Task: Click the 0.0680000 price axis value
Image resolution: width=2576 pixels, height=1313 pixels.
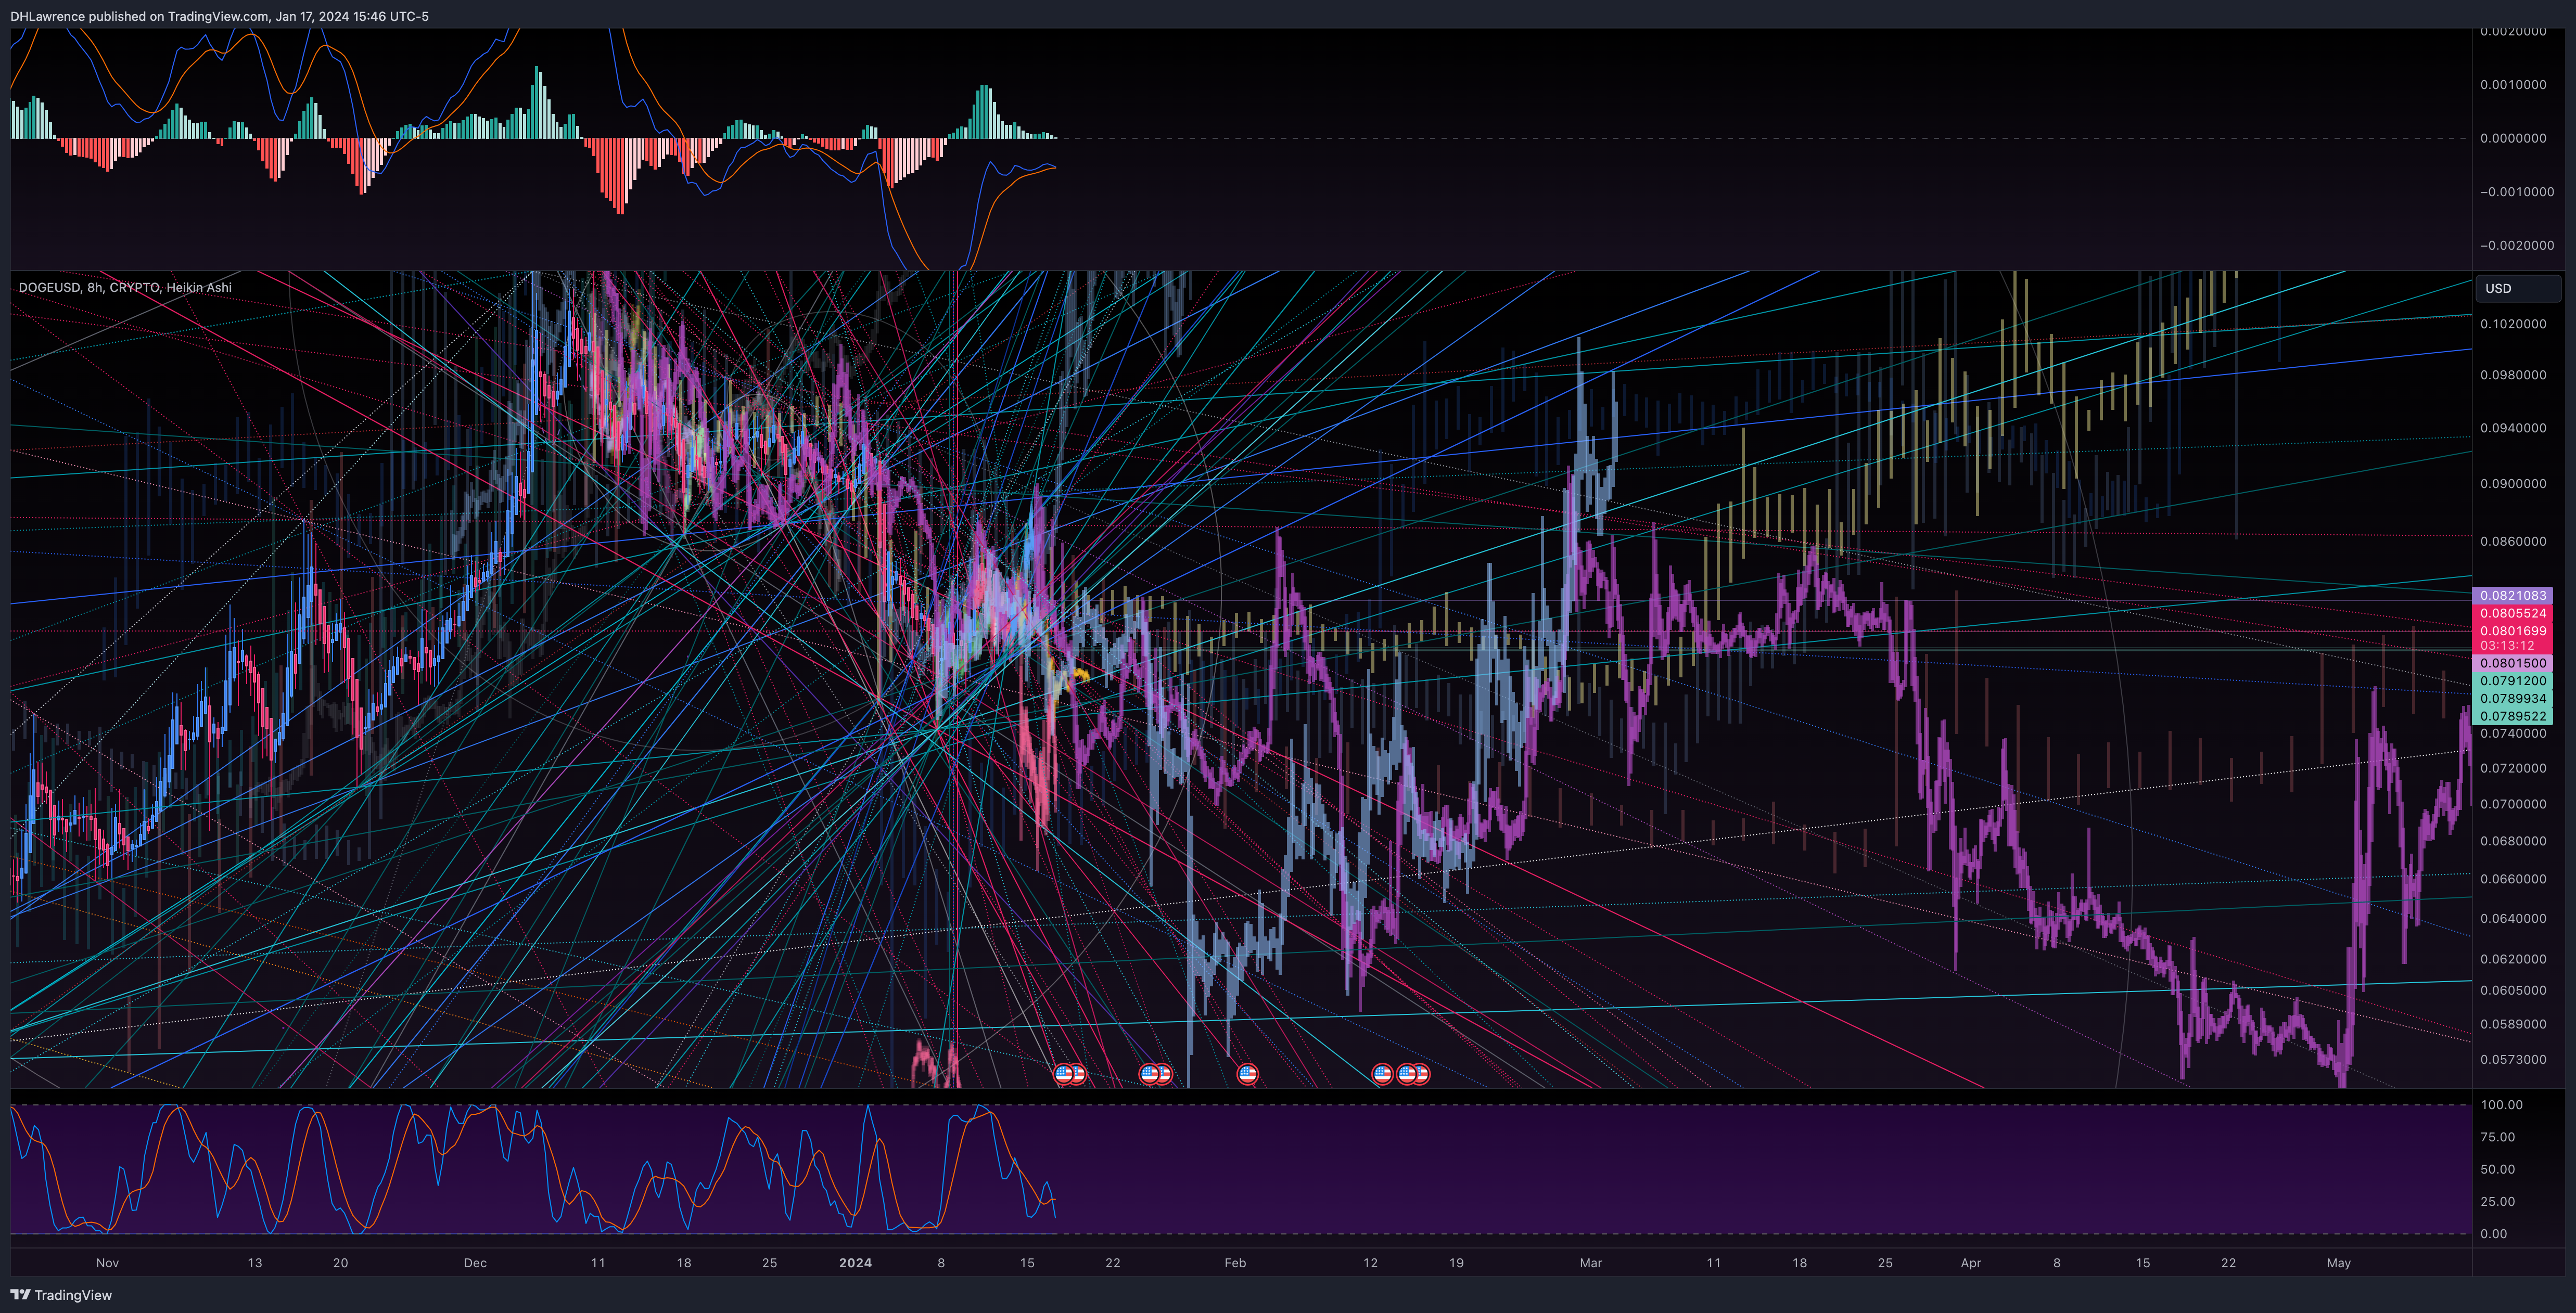Action: (2513, 842)
